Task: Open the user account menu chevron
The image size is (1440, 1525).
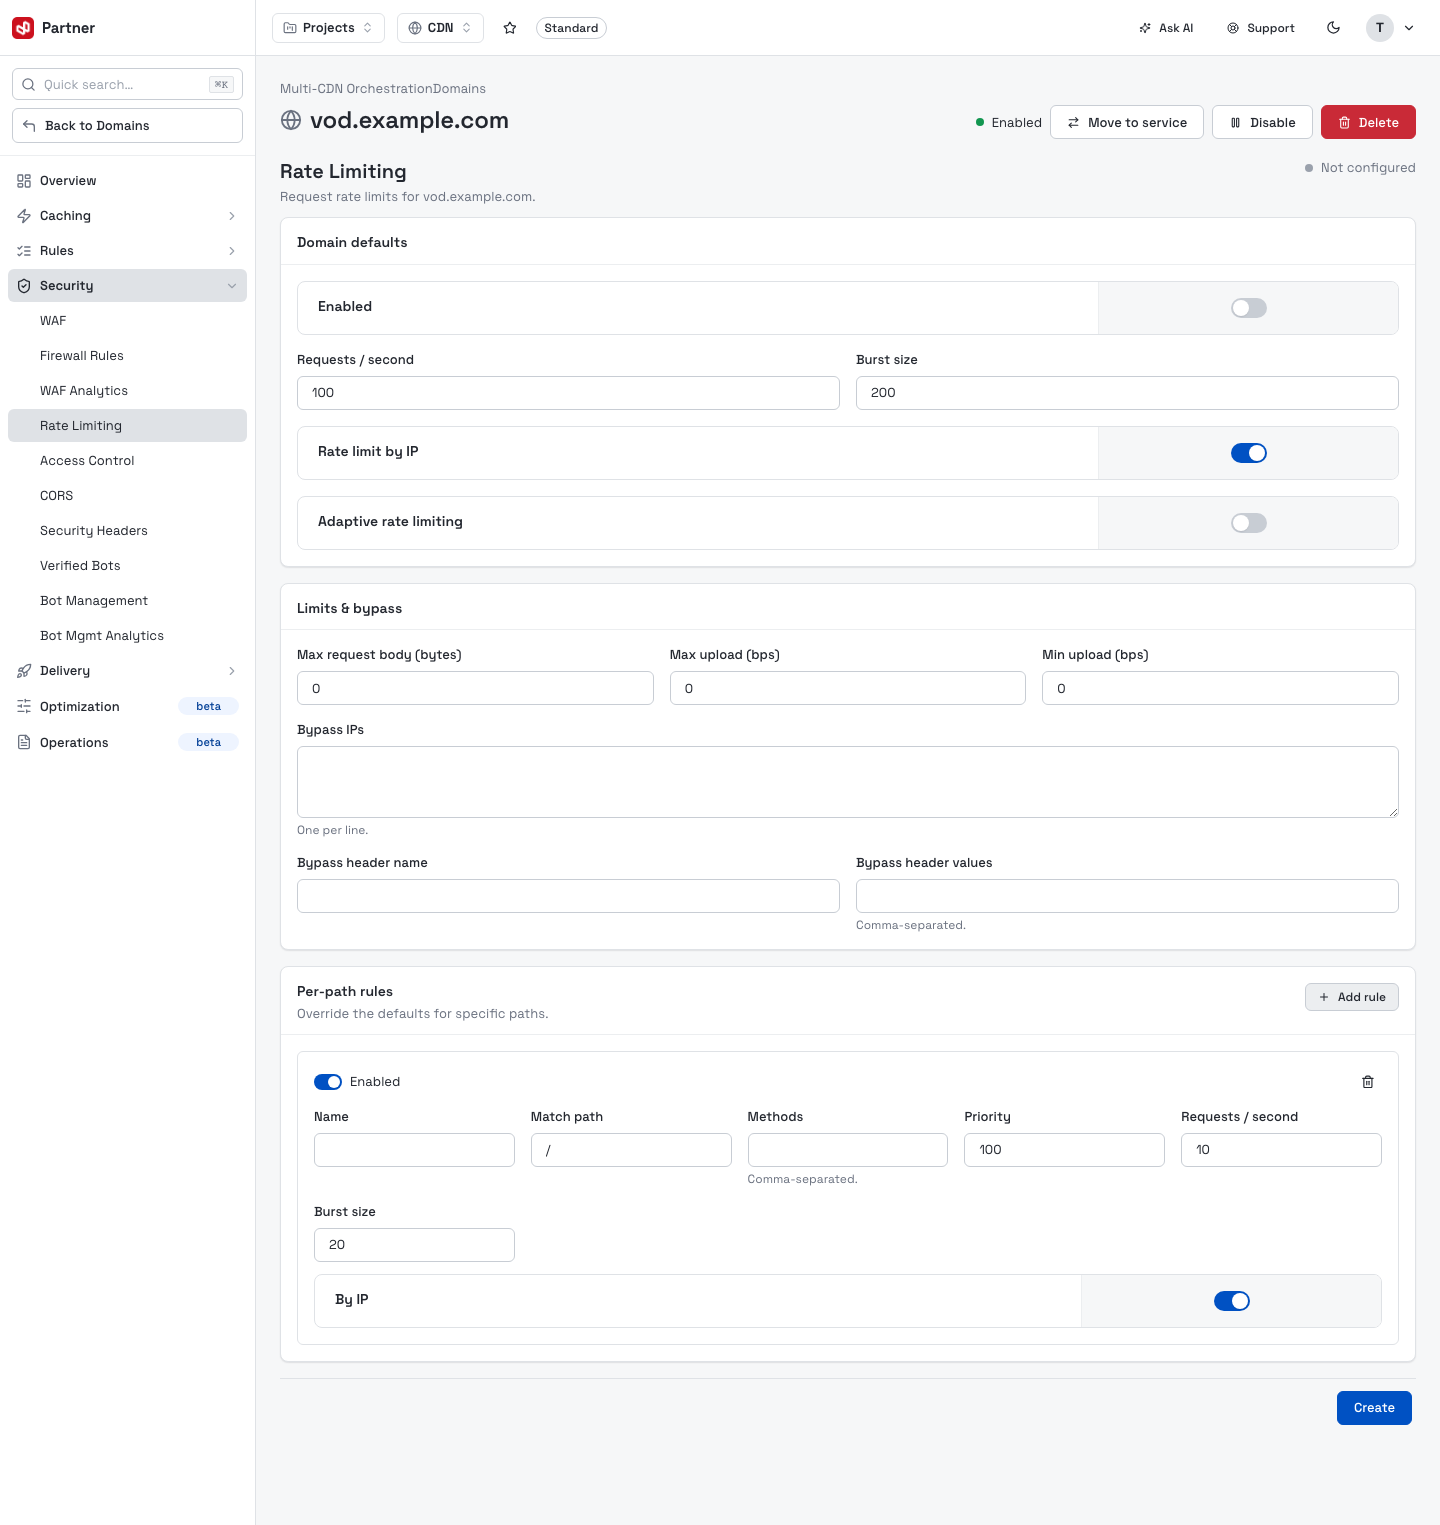Action: pos(1409,28)
